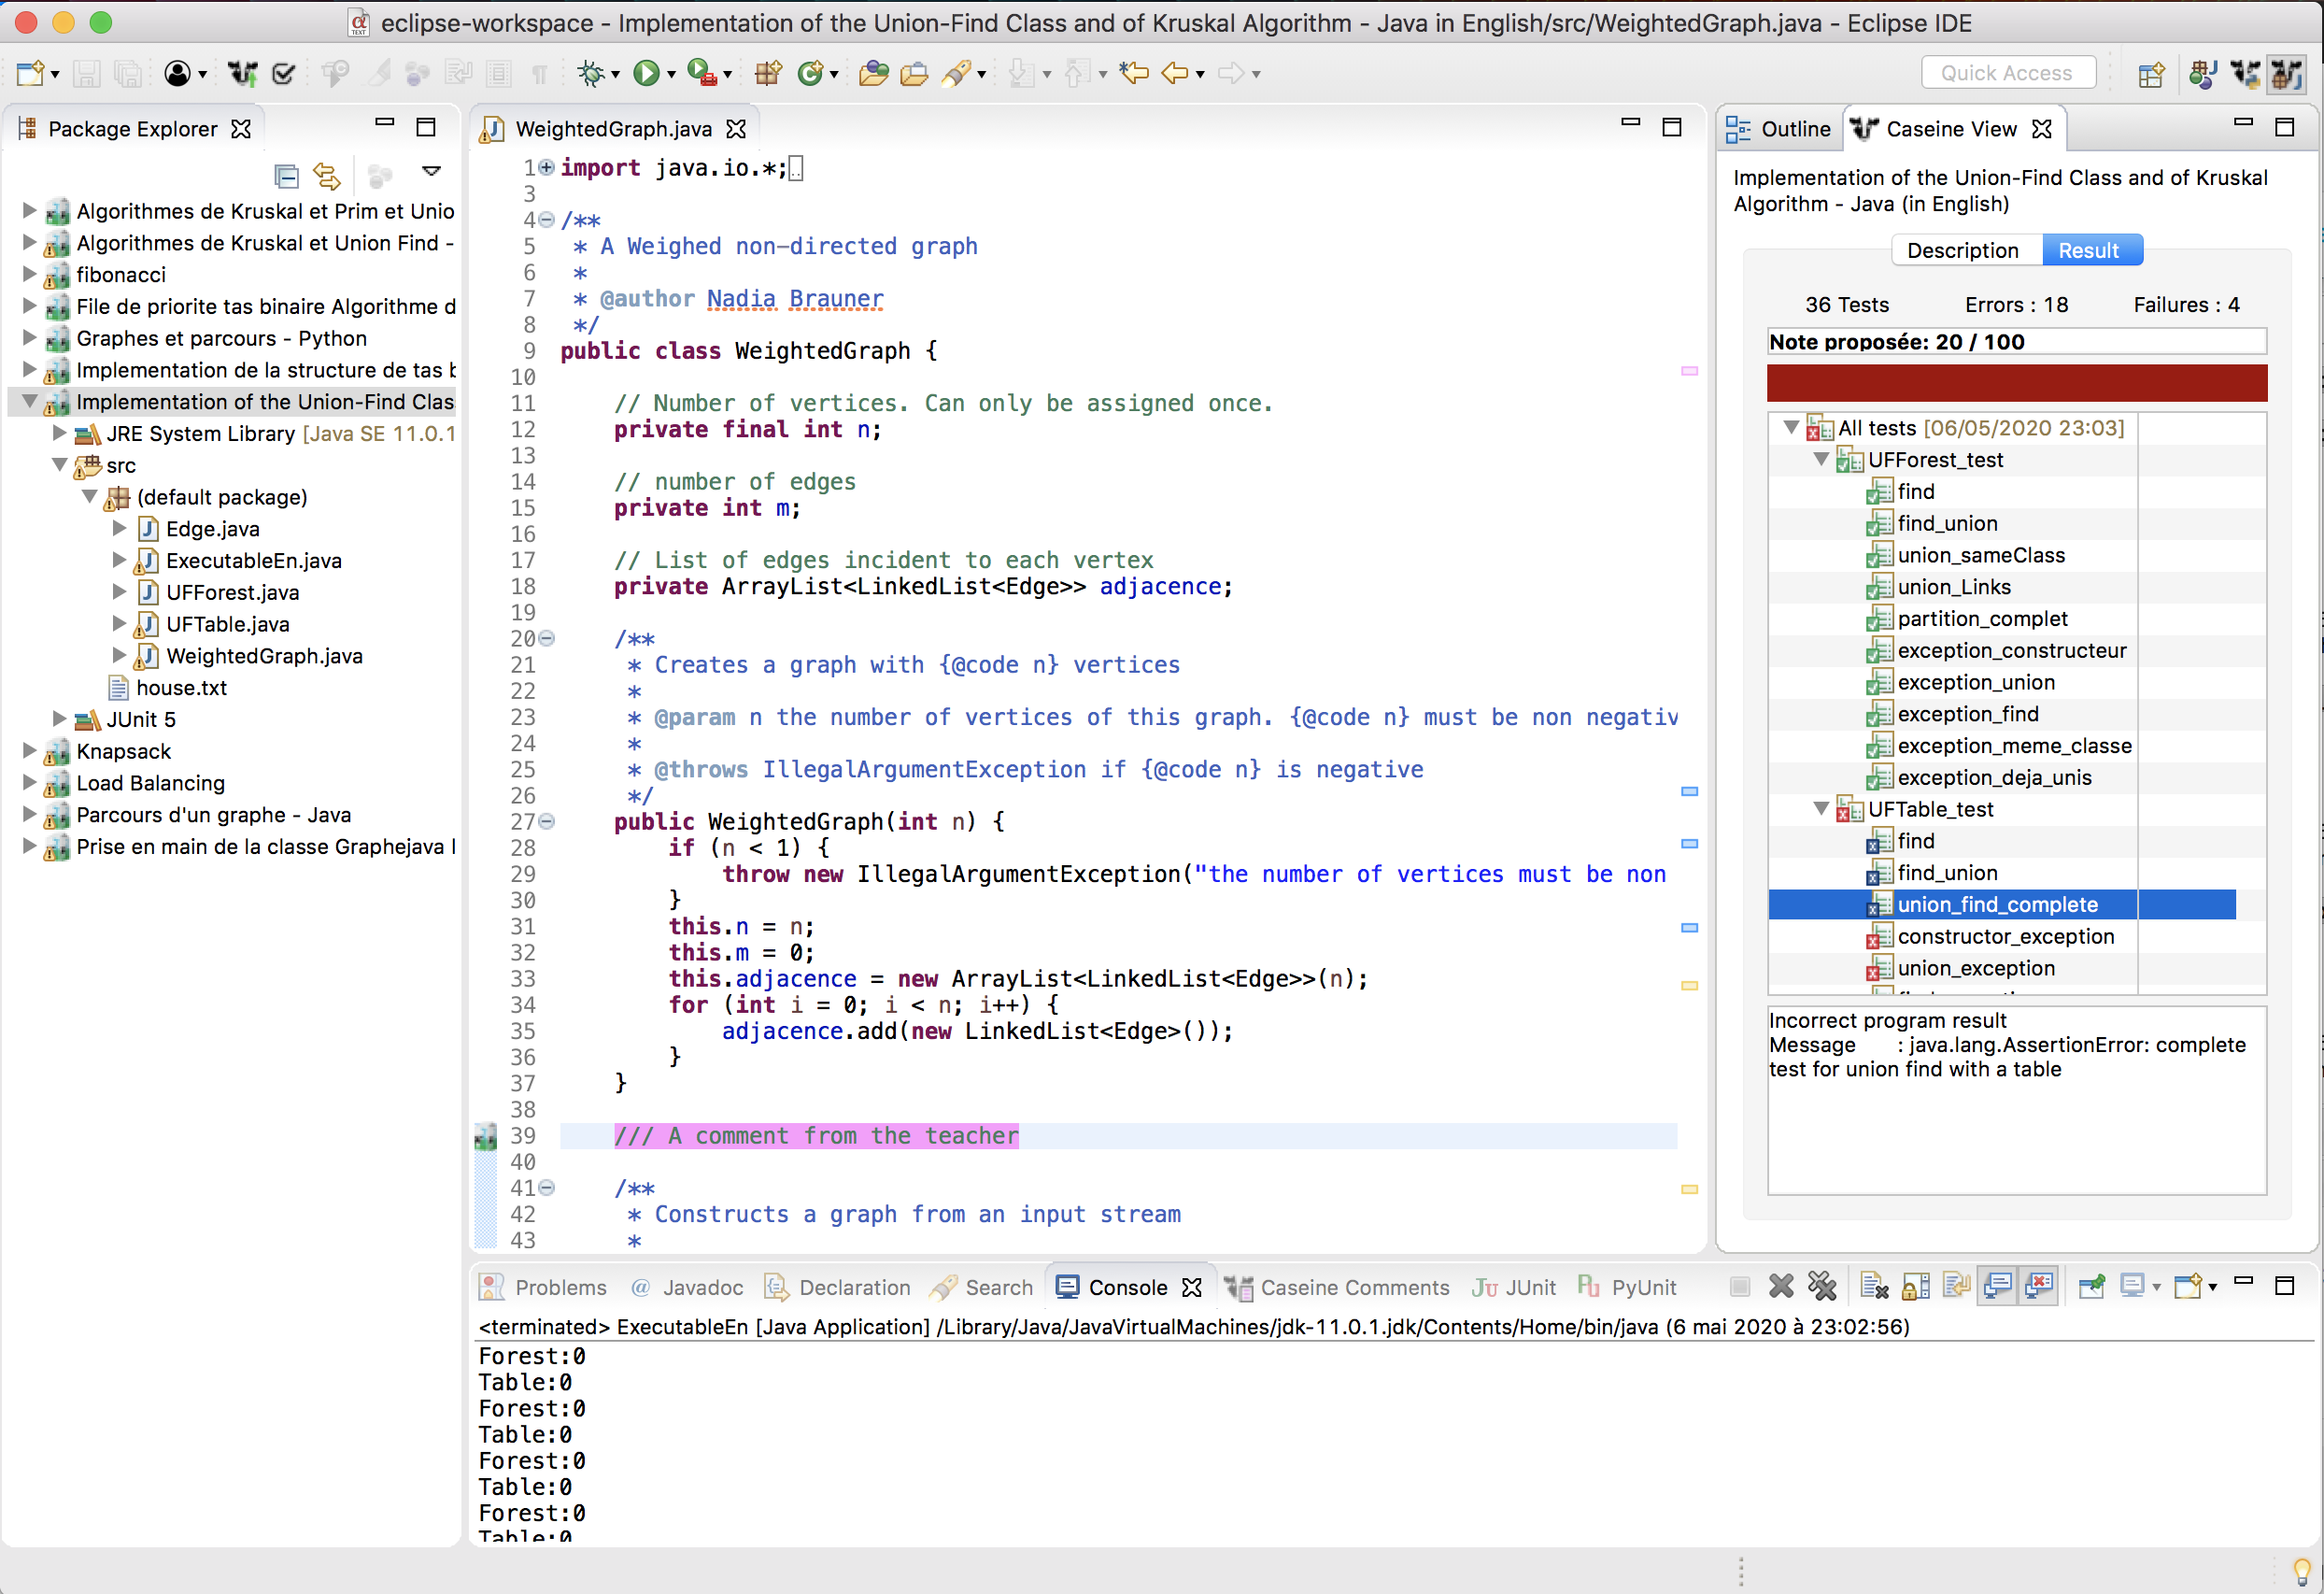Click the yellow warning marker near line 41
Viewport: 2324px width, 1594px height.
coord(1689,1189)
